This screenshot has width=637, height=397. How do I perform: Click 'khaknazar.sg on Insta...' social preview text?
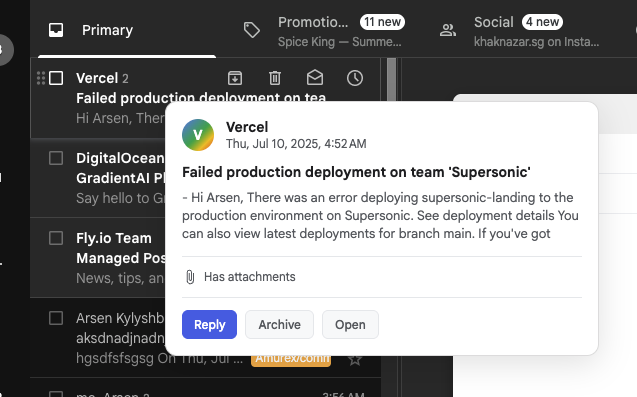[x=536, y=42]
